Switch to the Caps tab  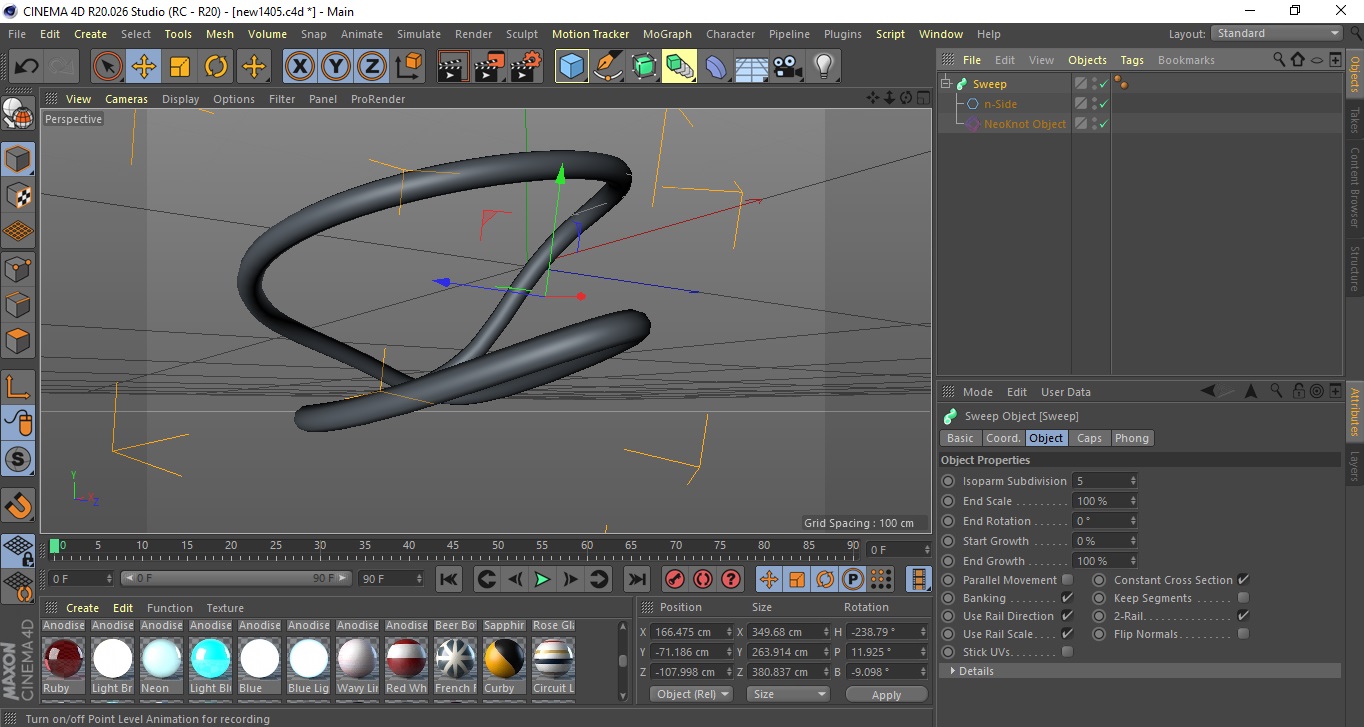tap(1089, 438)
